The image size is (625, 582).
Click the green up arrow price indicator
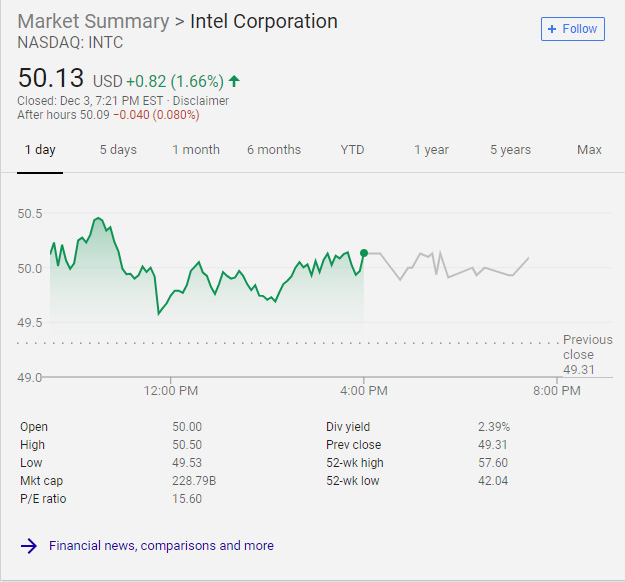(x=234, y=81)
